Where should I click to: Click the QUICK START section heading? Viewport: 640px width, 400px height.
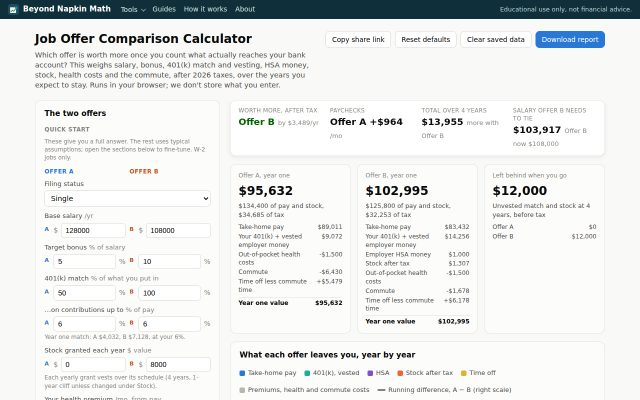tap(67, 129)
